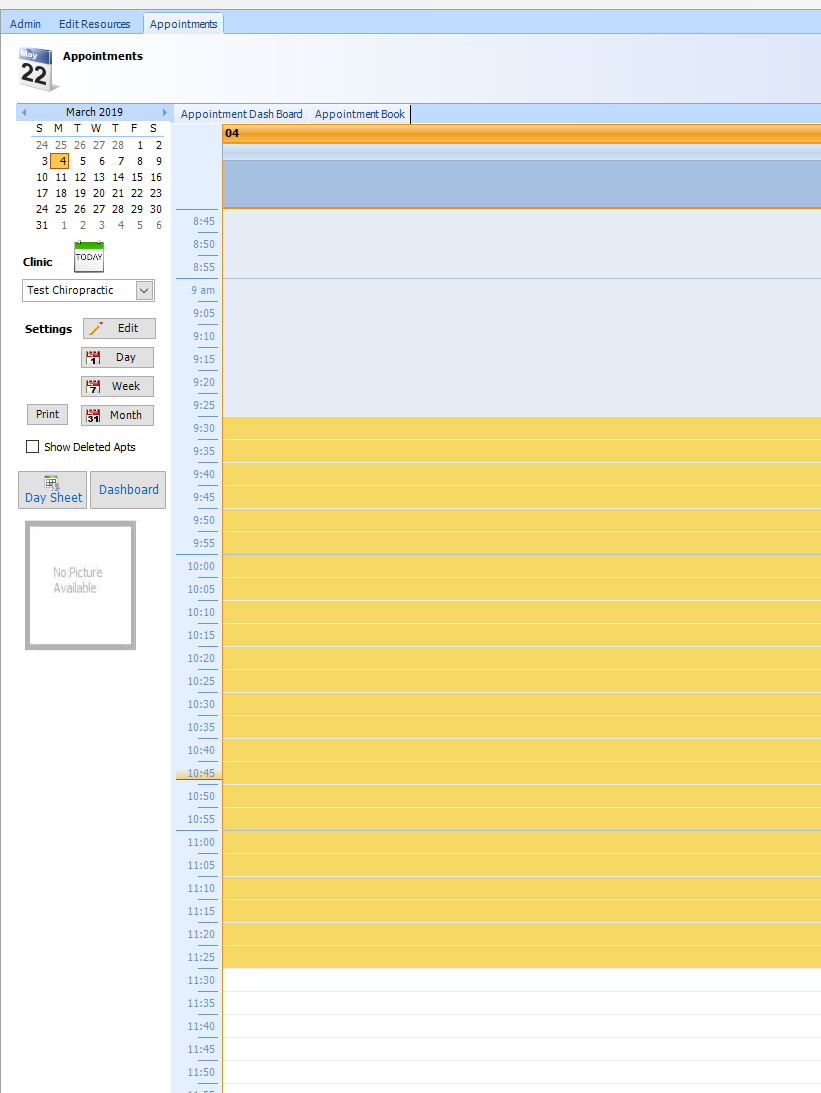Open the Dashboard button

(x=128, y=490)
